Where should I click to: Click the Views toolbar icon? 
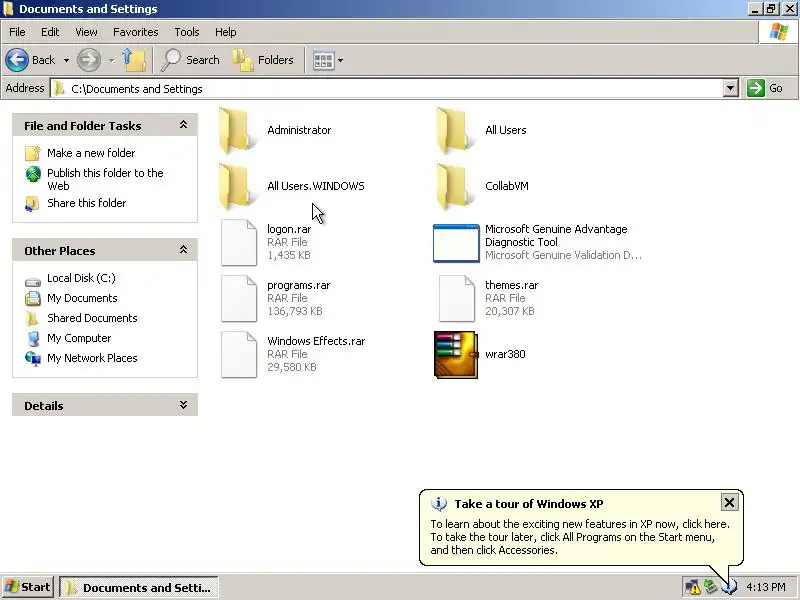pos(323,61)
